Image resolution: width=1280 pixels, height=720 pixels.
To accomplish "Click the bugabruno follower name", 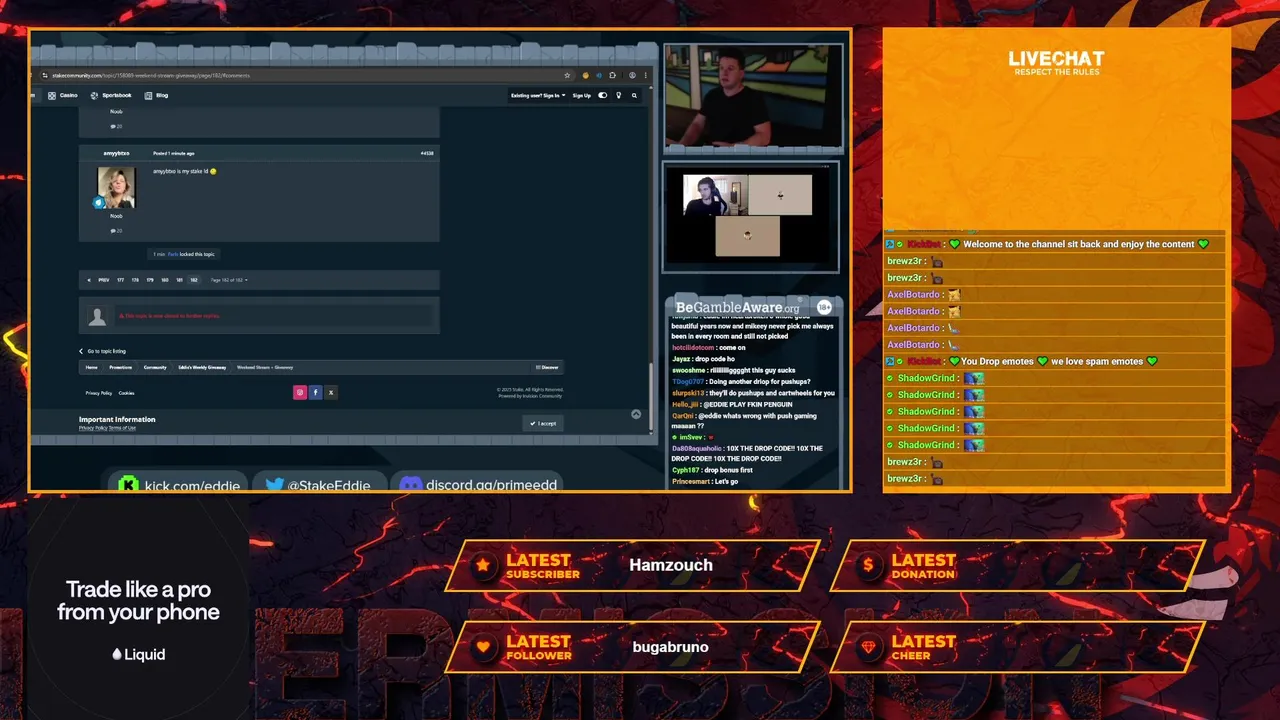I will 671,647.
